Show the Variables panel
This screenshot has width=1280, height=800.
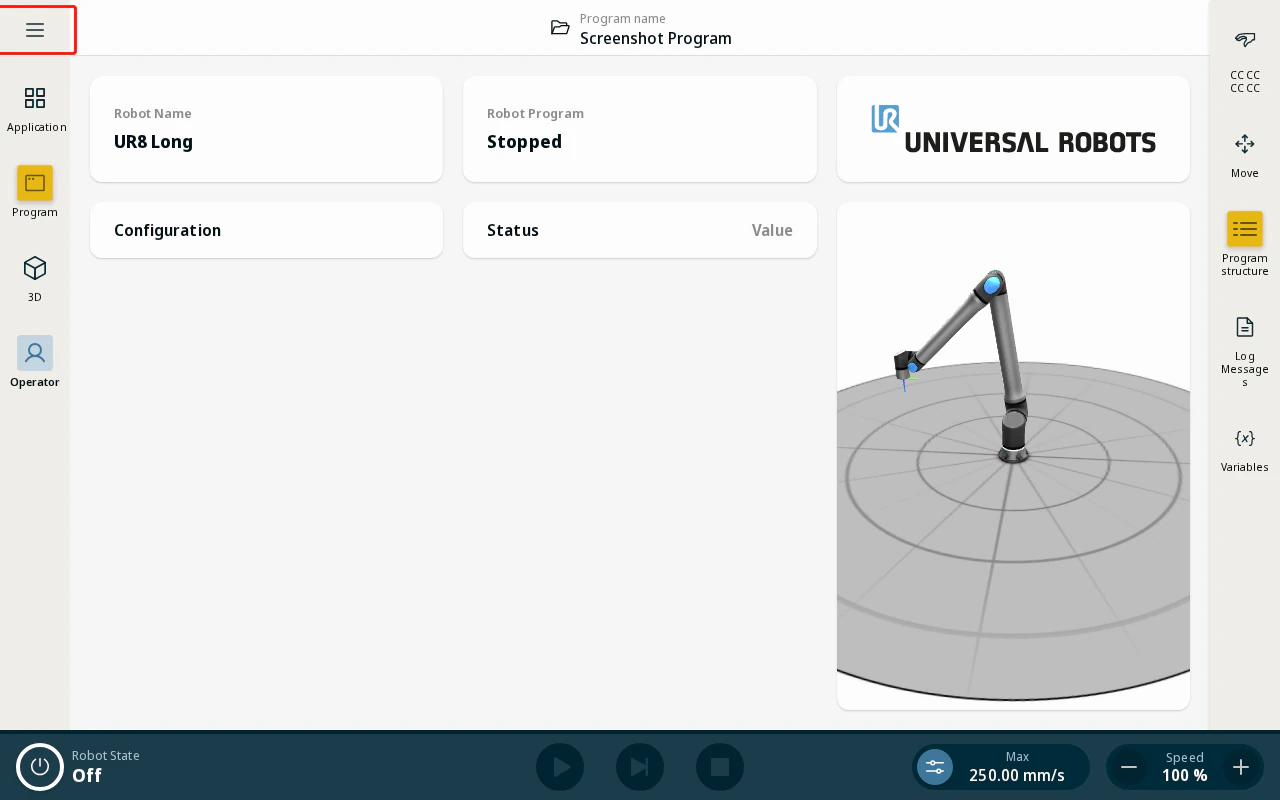[1245, 449]
